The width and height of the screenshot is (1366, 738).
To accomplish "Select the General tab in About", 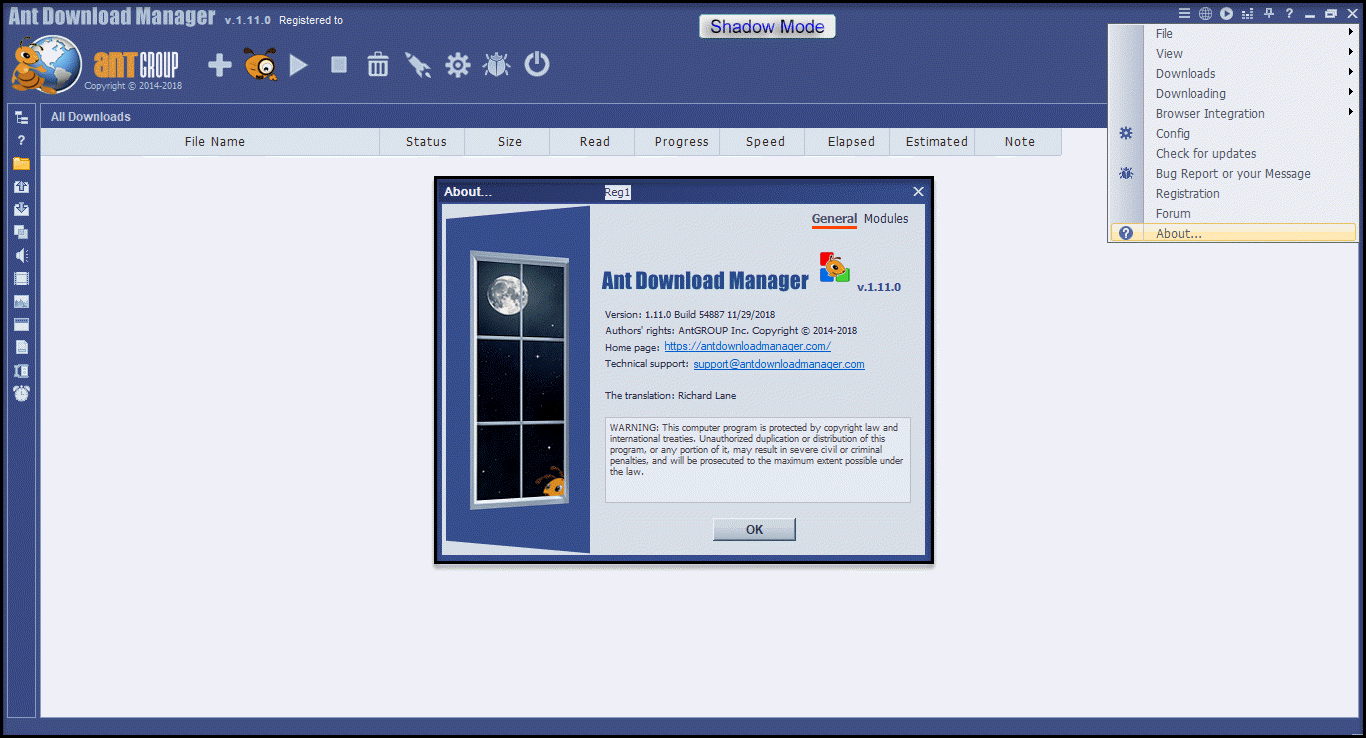I will pos(834,219).
